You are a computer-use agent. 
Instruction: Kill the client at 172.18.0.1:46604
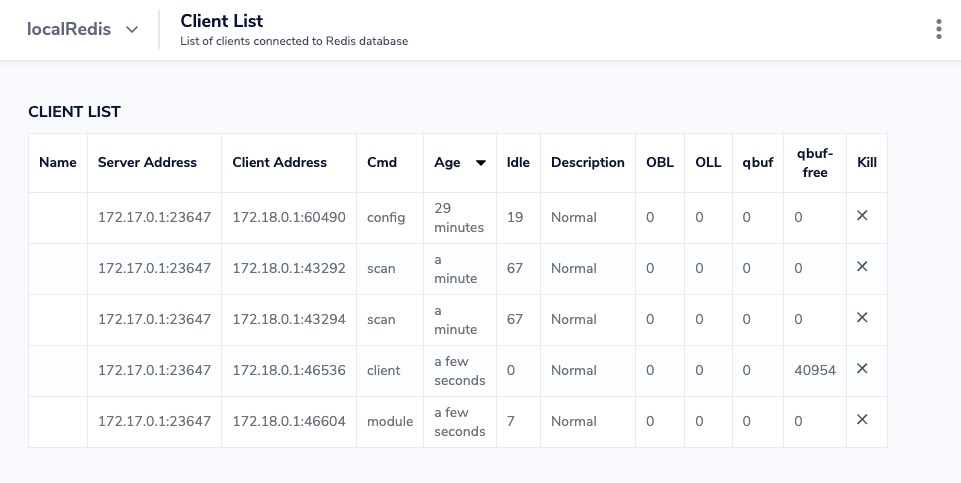862,419
